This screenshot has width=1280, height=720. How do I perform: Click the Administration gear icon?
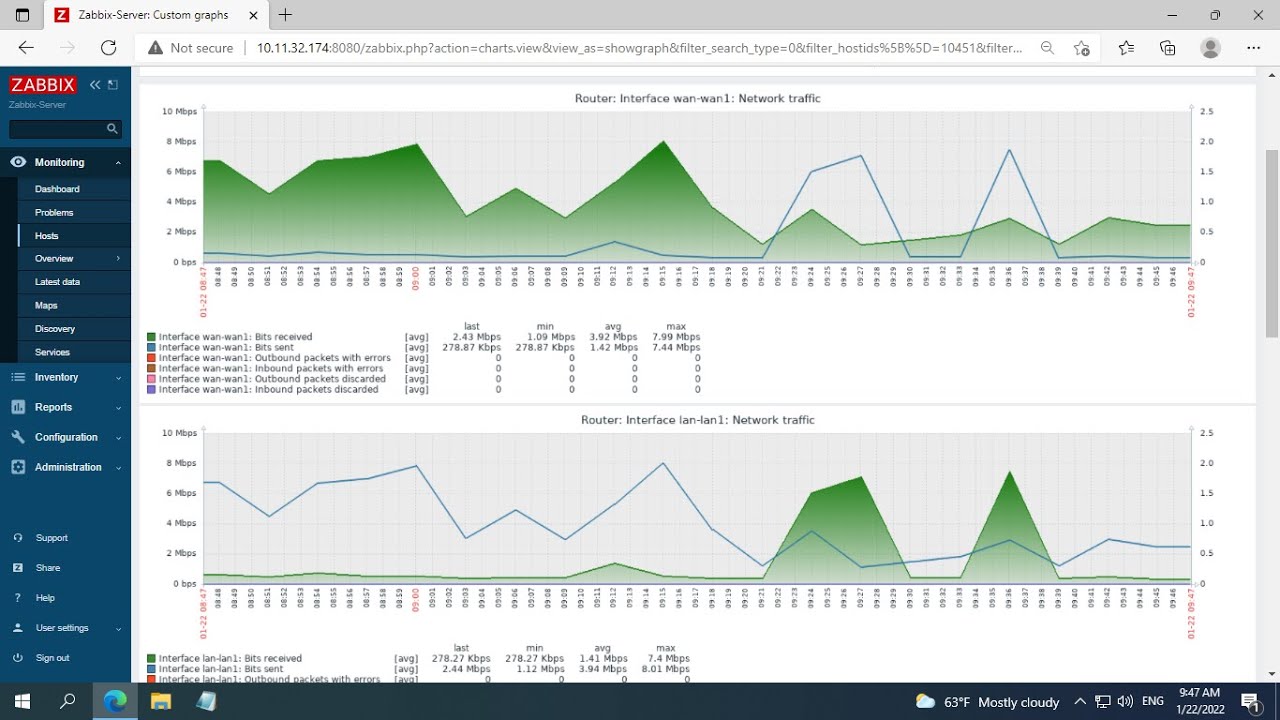pyautogui.click(x=18, y=467)
